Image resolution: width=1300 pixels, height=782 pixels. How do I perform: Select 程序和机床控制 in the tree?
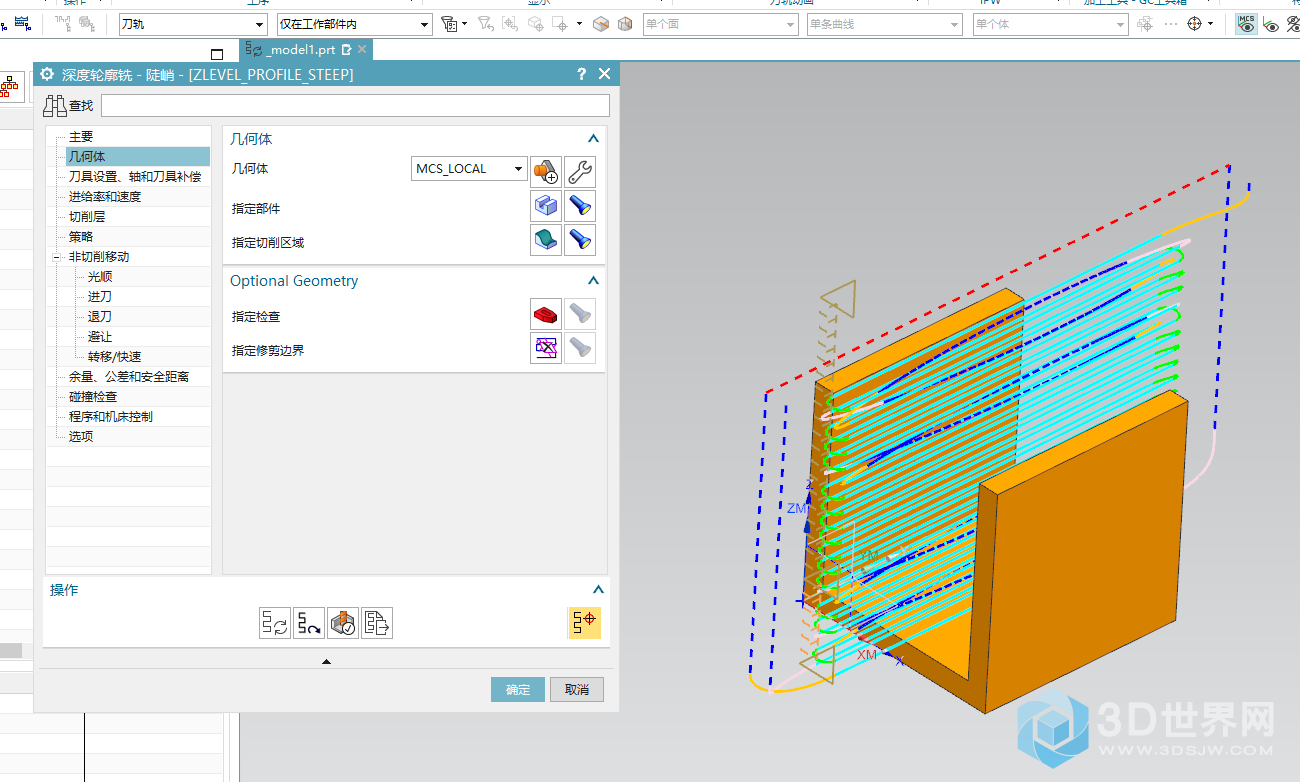point(110,417)
